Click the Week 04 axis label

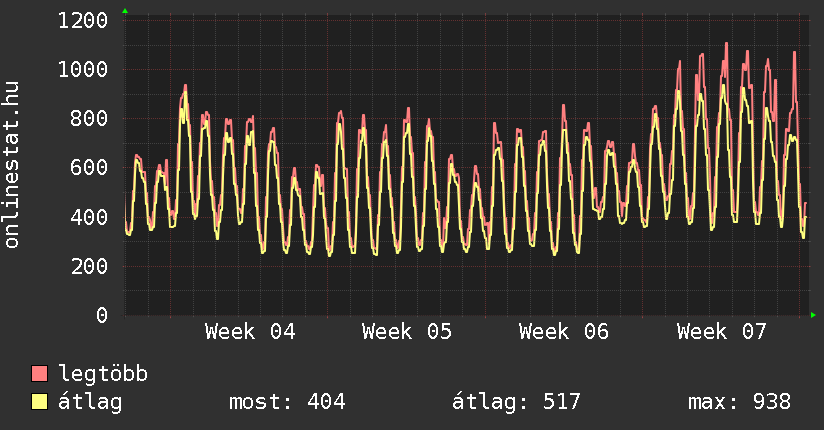point(250,332)
